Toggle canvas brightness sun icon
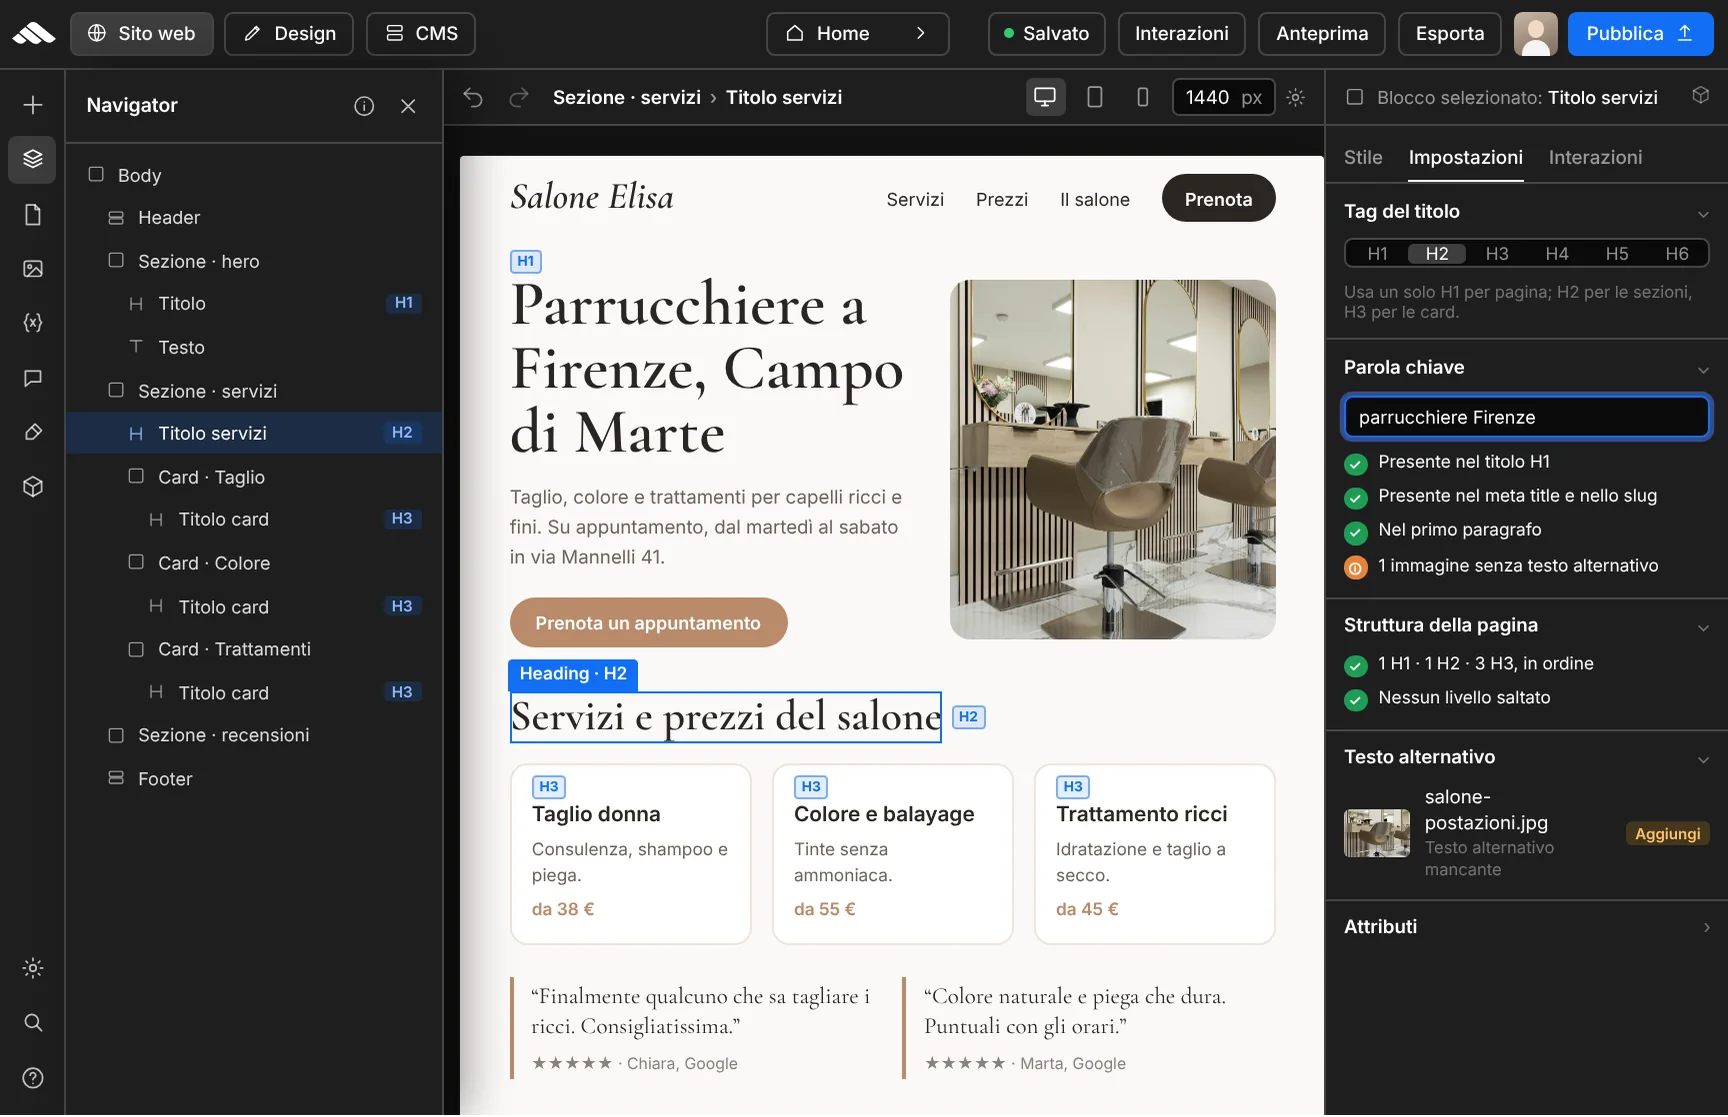The width and height of the screenshot is (1728, 1117). 1295,97
